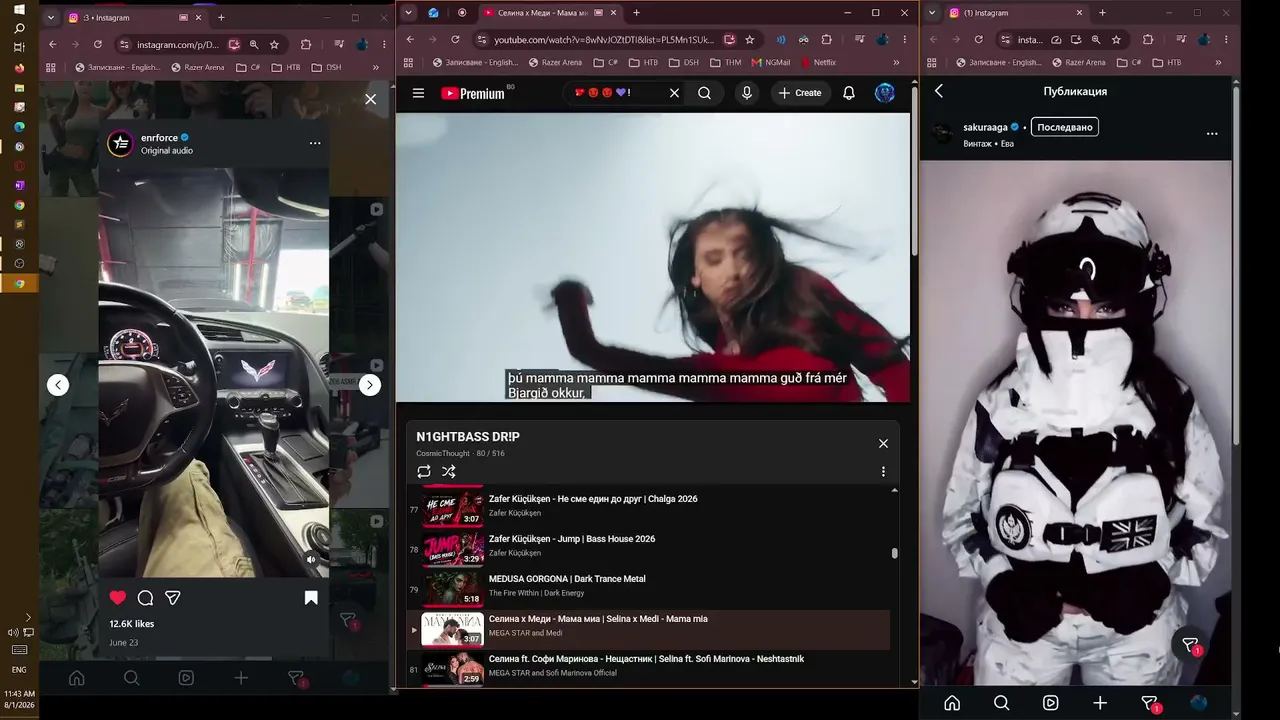Open a new tab in the YouTube window
1280x720 pixels.
click(x=636, y=13)
